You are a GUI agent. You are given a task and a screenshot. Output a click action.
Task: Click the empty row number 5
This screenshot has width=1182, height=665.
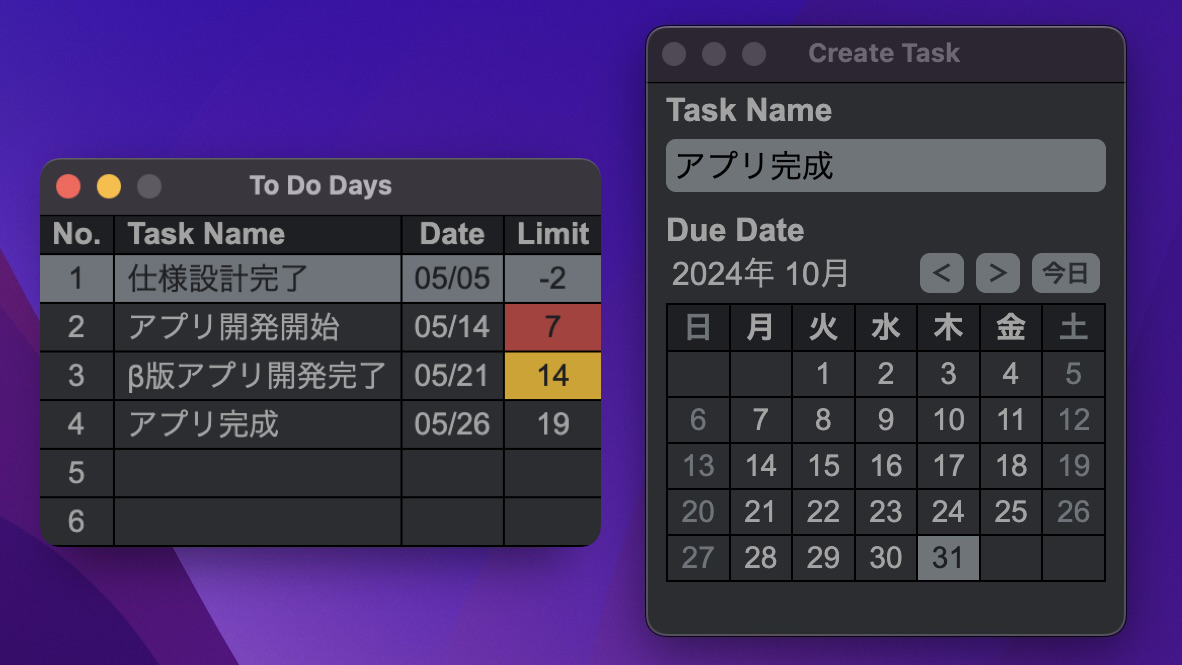pyautogui.click(x=77, y=473)
